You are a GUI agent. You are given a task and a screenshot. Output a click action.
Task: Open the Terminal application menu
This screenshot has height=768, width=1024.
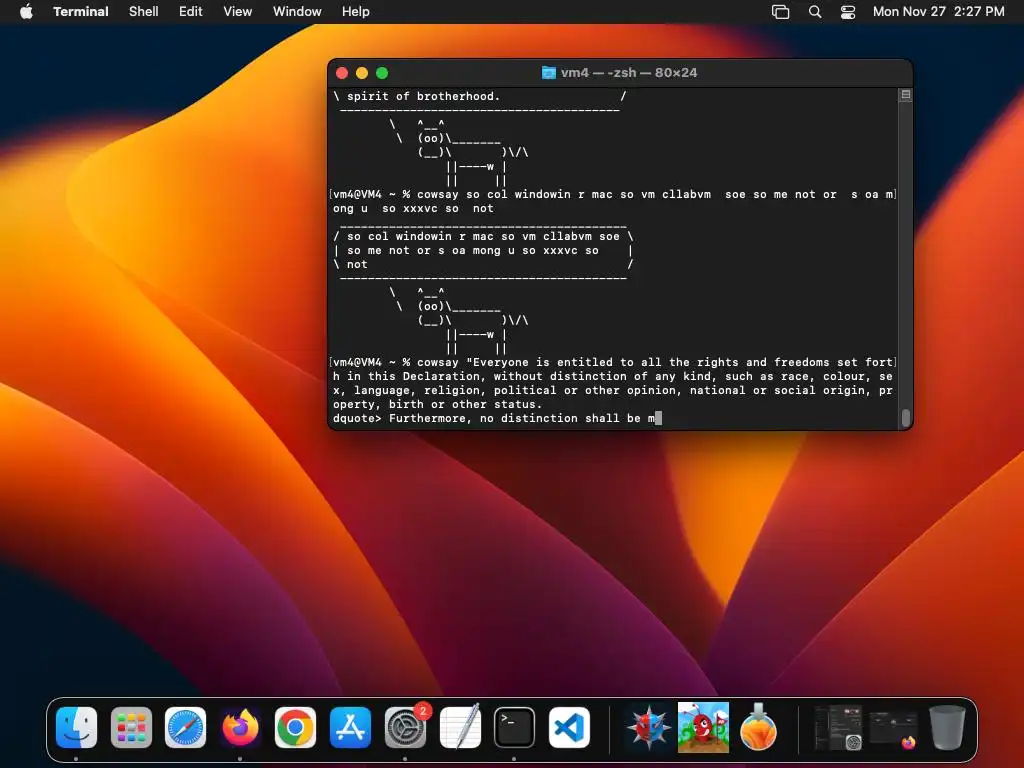(80, 12)
